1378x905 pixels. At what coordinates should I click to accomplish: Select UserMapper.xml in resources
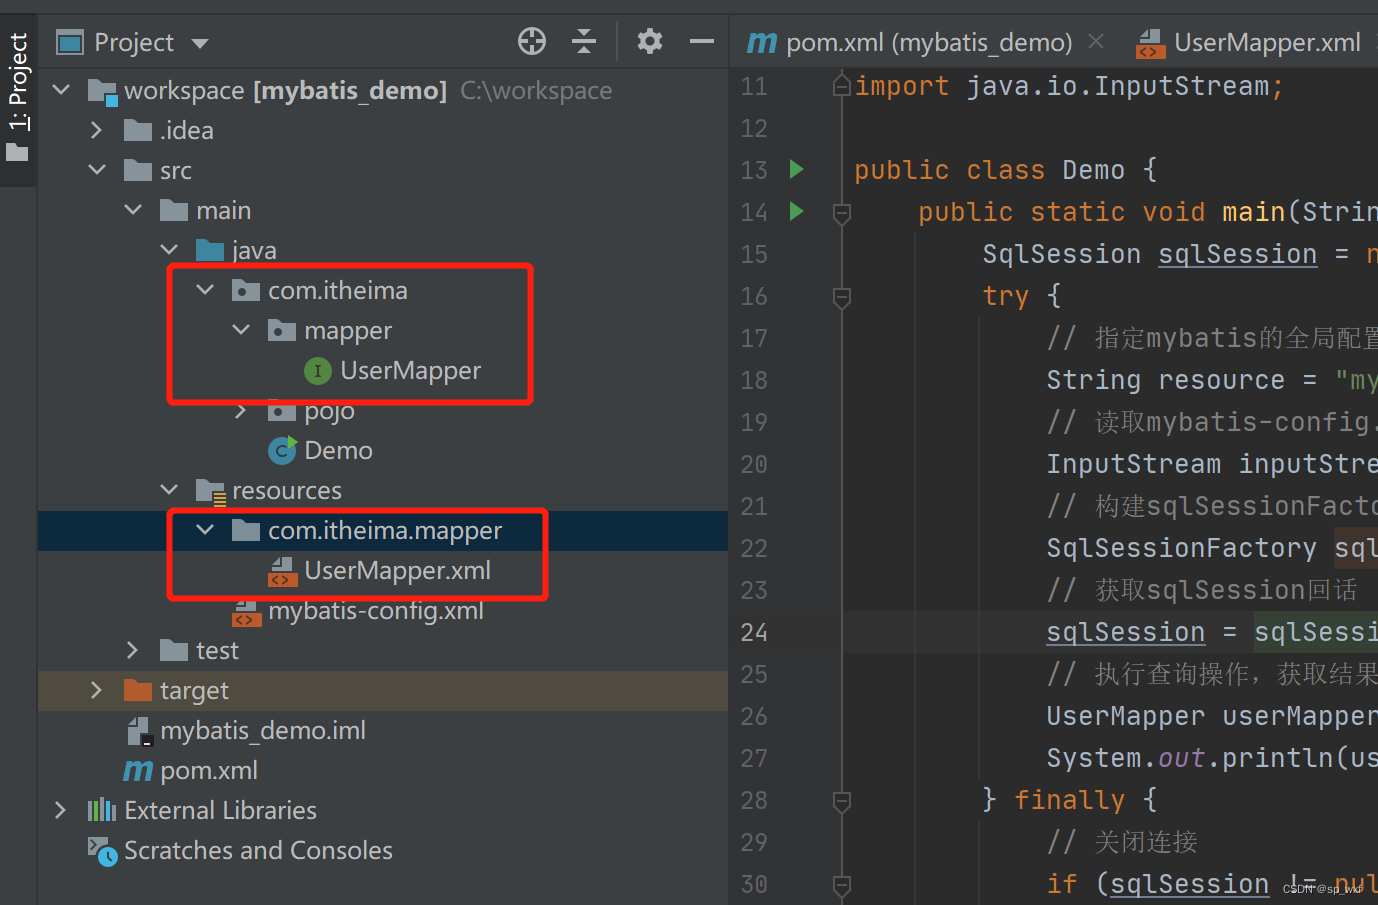pyautogui.click(x=397, y=570)
